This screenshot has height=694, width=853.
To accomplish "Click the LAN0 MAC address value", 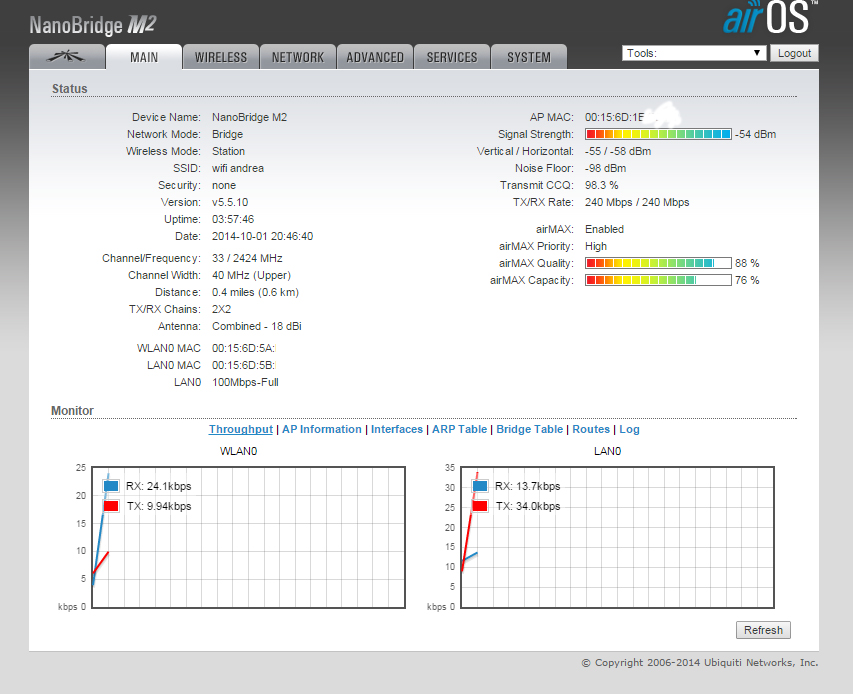I will 244,365.
